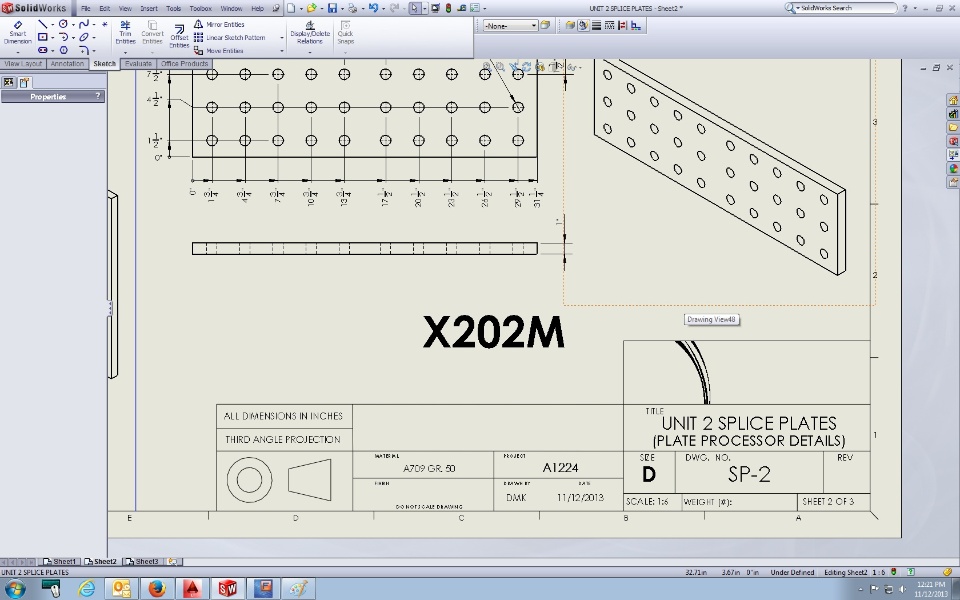Screen dimensions: 960x600
Task: Expand Circle tool options arrow
Action: (x=73, y=25)
